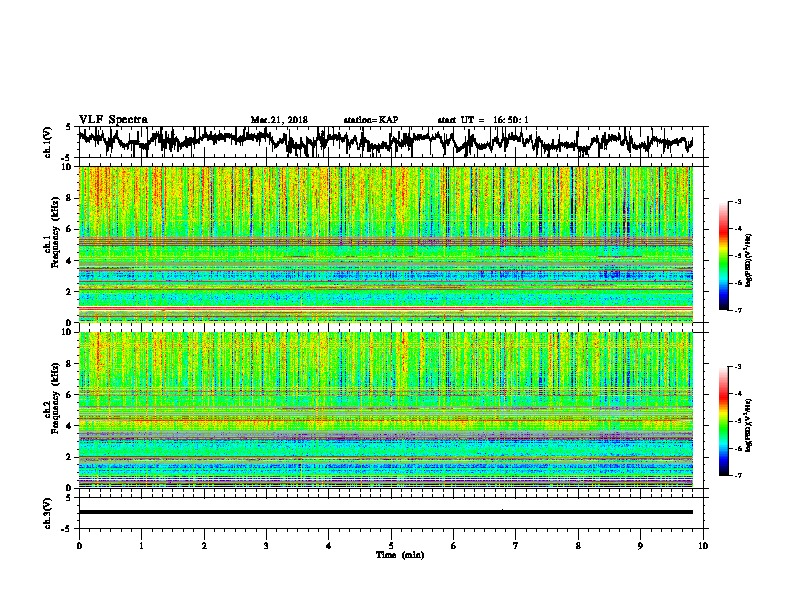
Task: Click the ch.2 log(PSD) color scale bar
Action: click(724, 421)
